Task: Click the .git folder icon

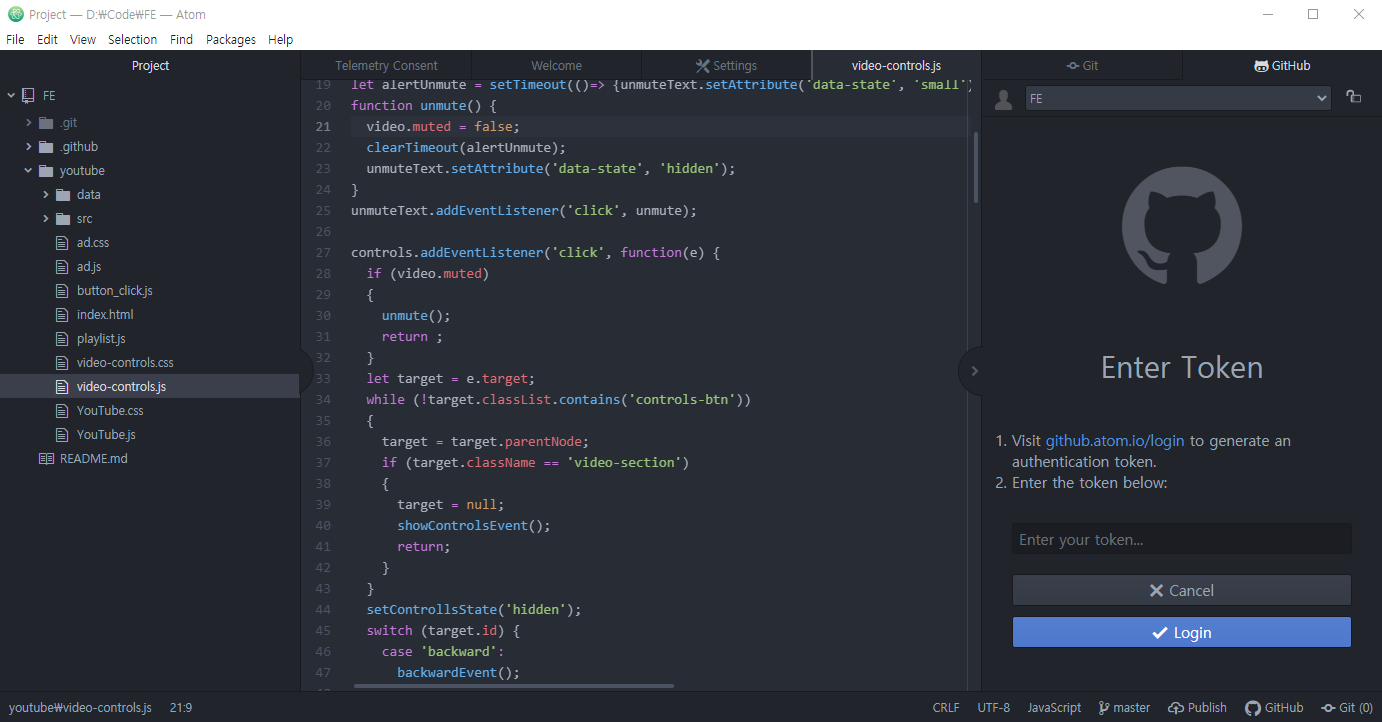Action: tap(46, 123)
